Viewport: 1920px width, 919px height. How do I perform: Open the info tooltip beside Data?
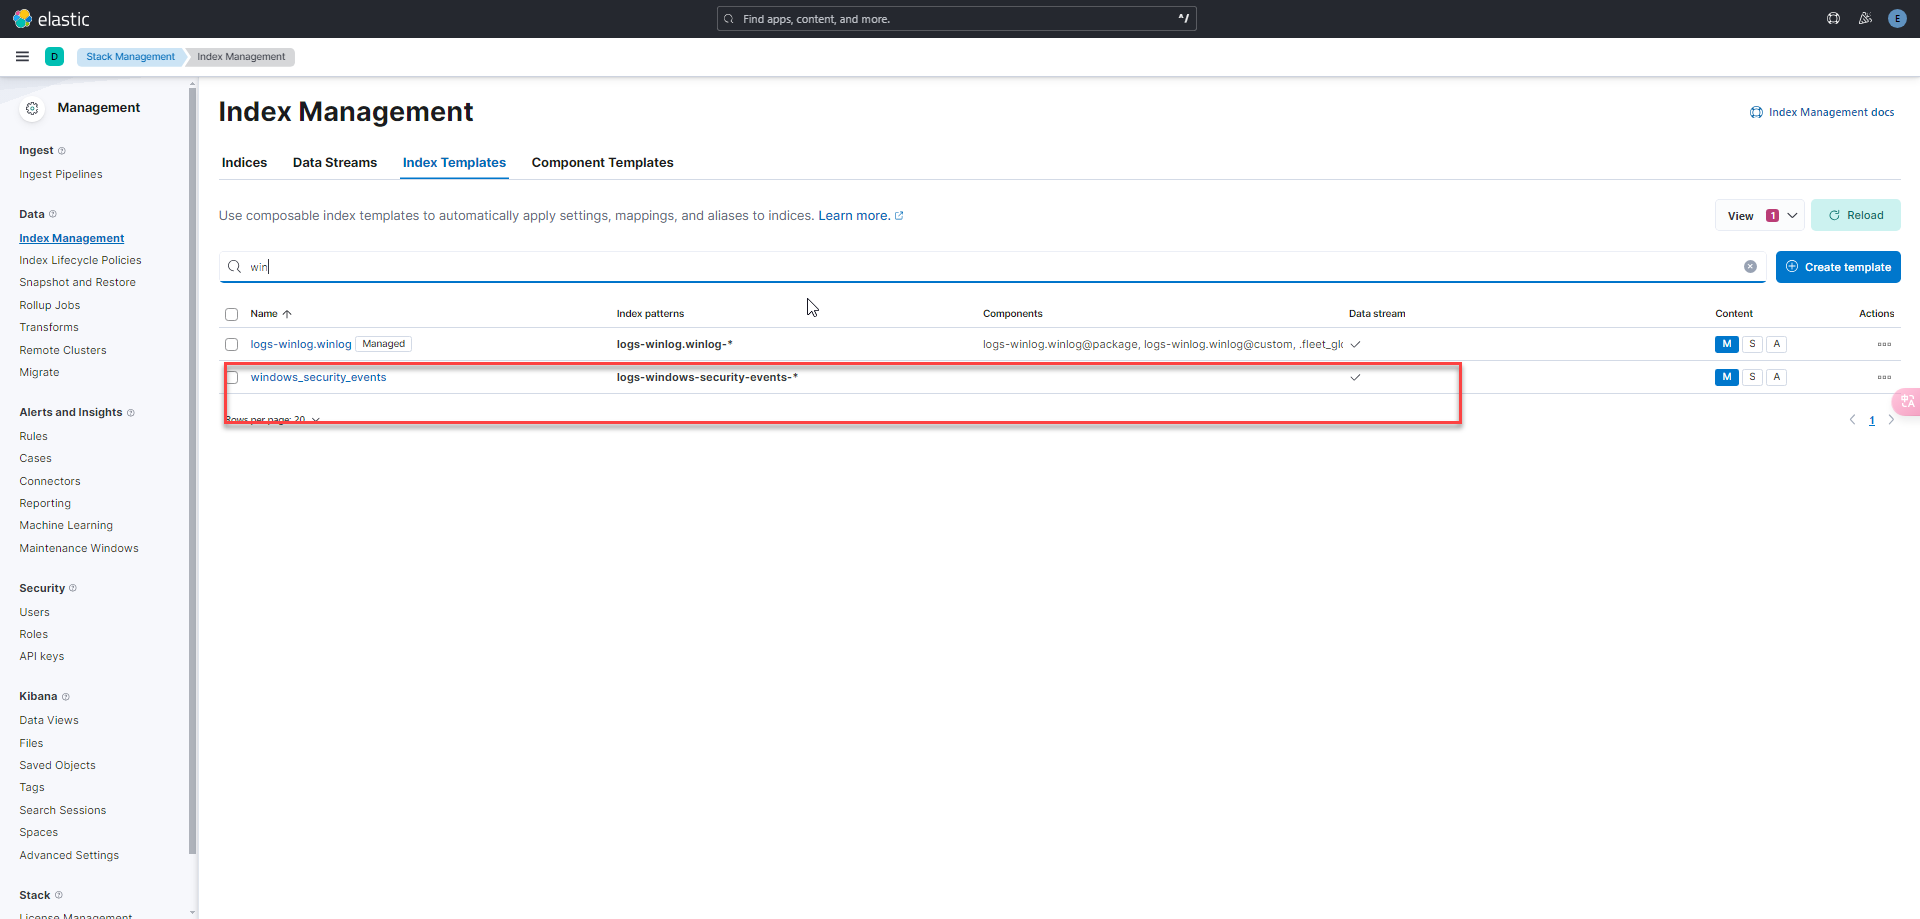tap(53, 214)
